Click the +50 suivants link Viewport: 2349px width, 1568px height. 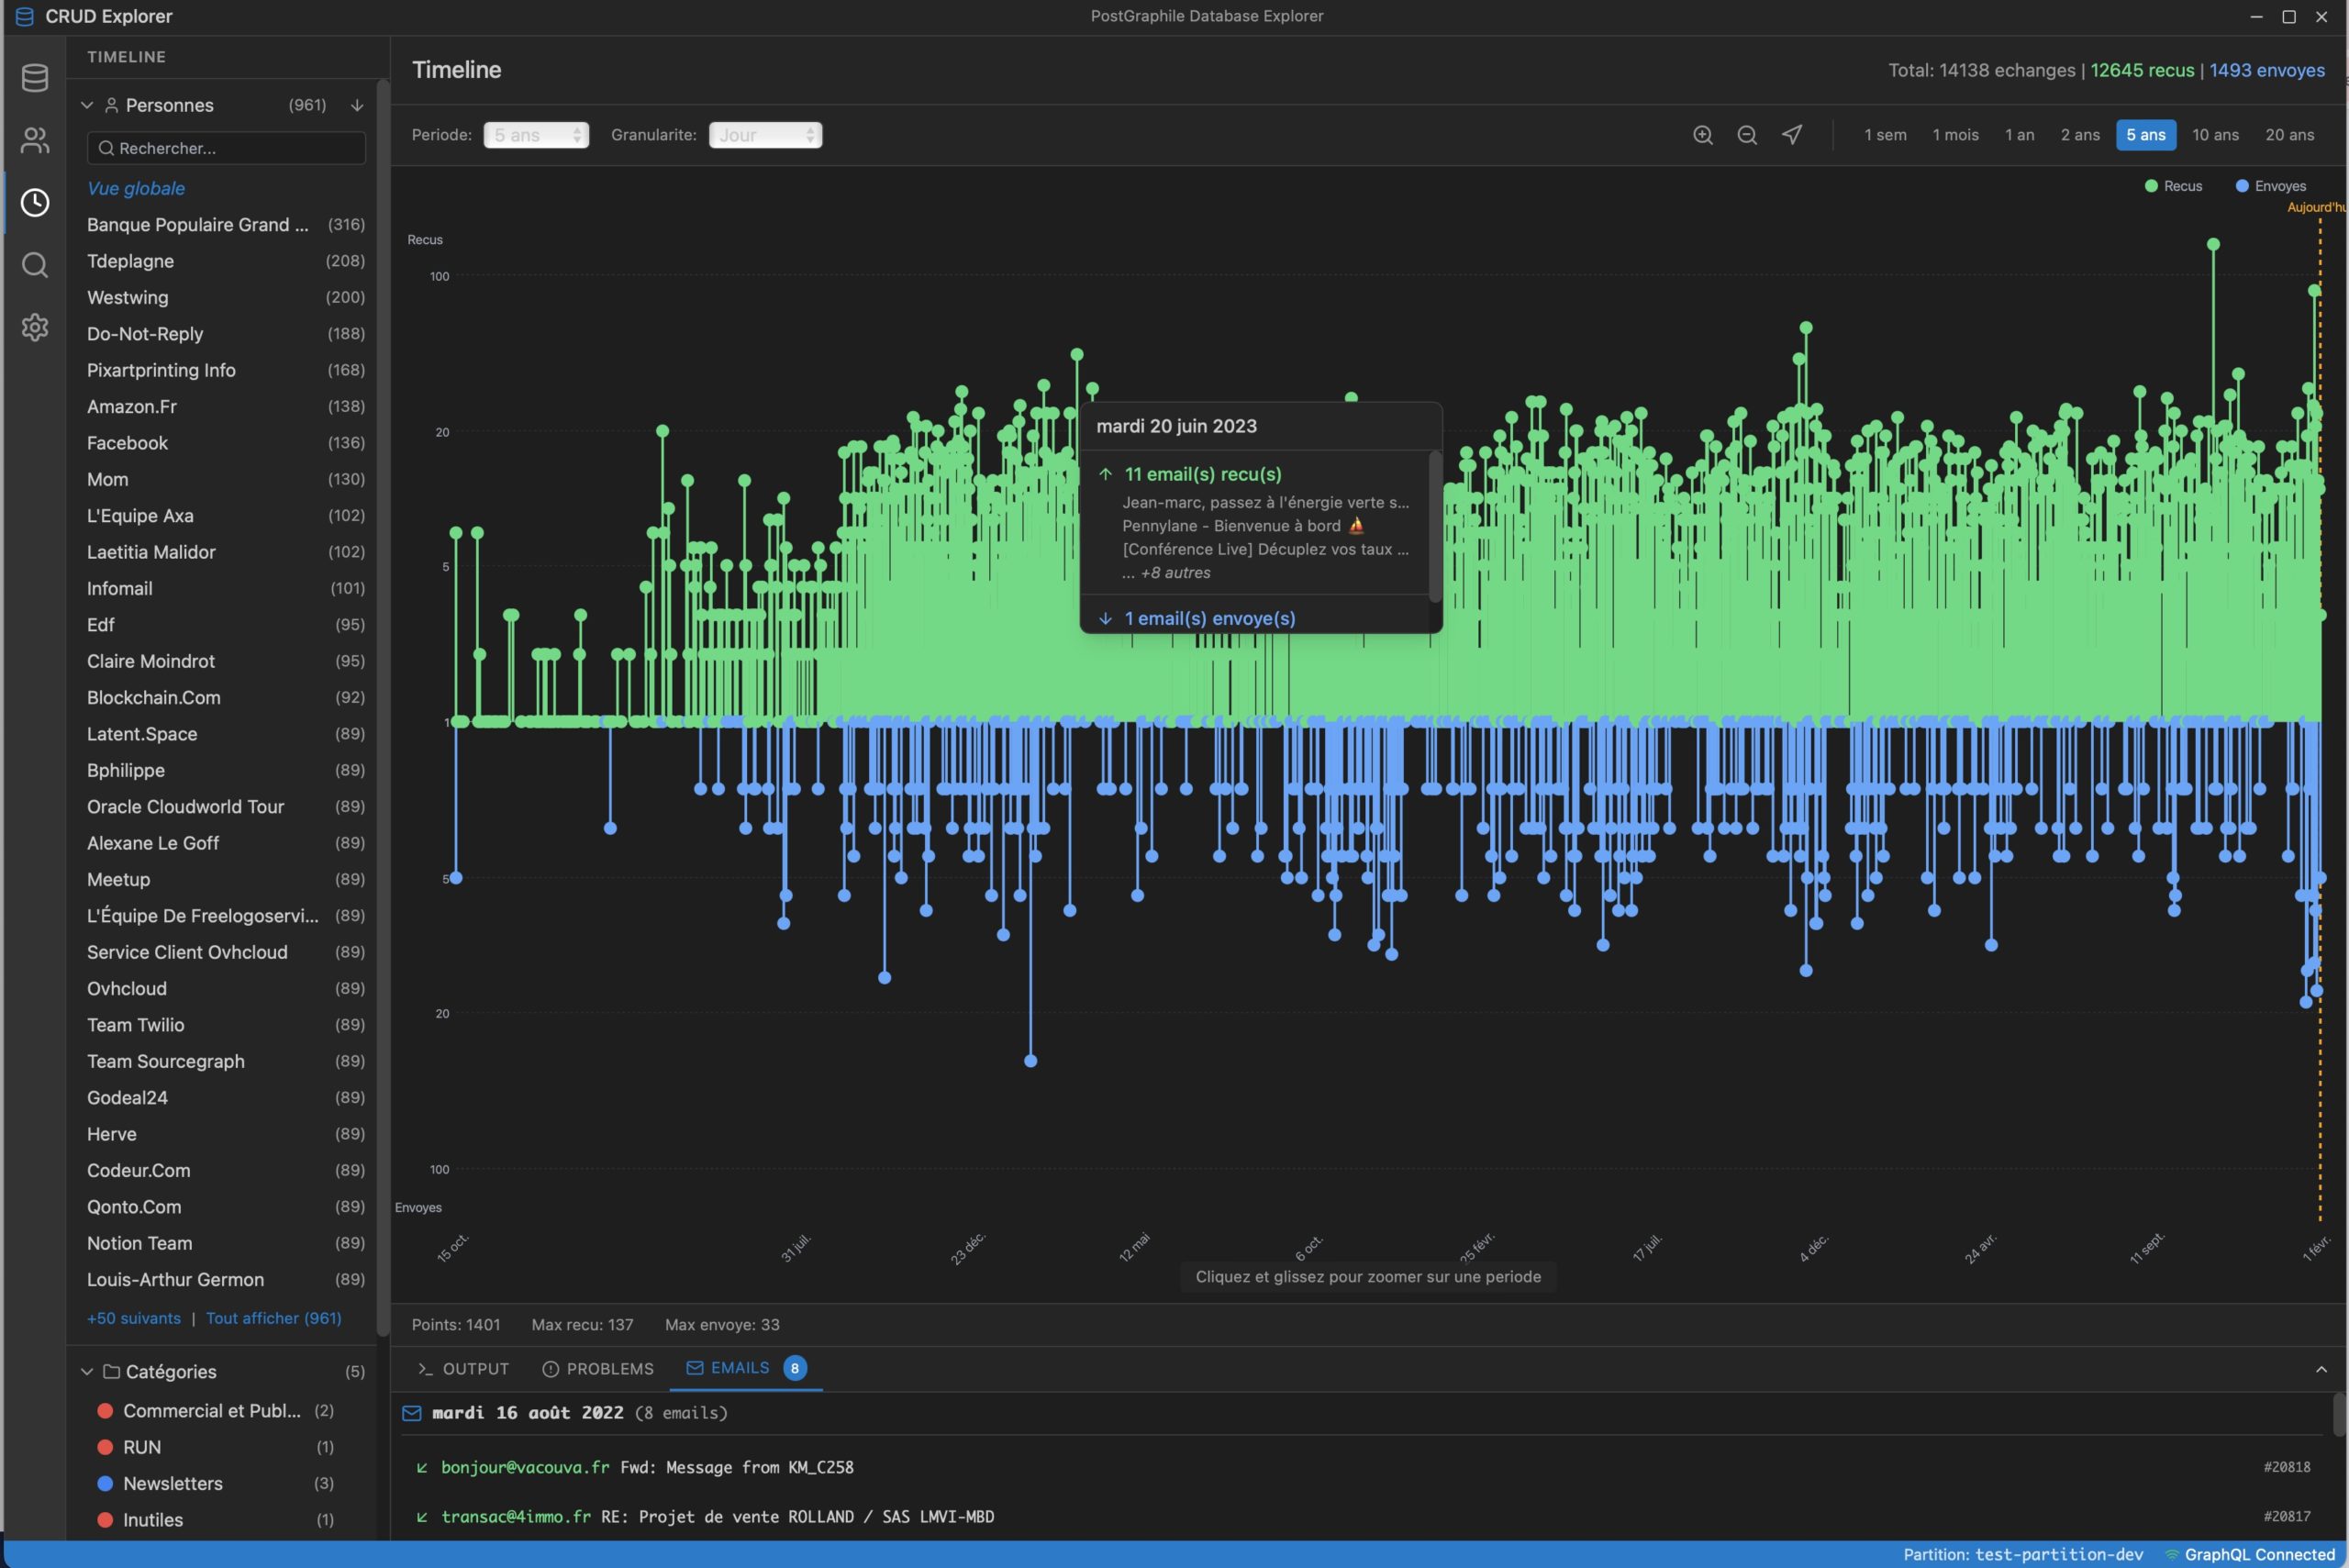pyautogui.click(x=134, y=1318)
